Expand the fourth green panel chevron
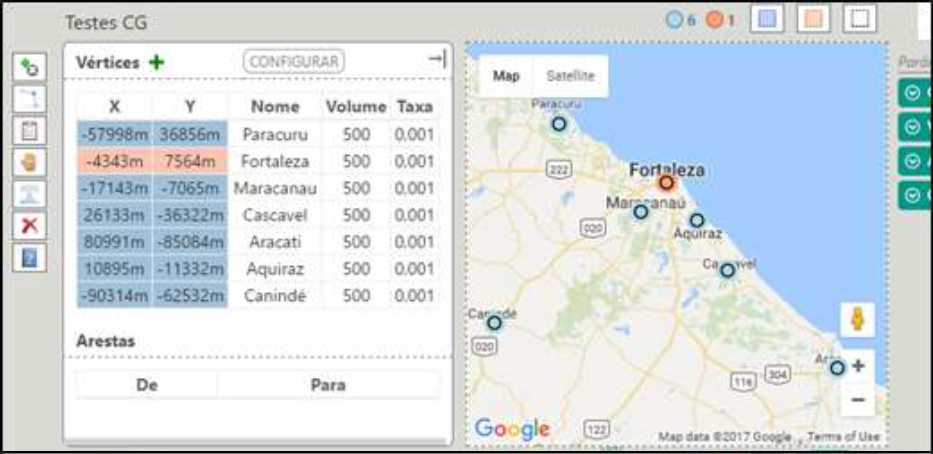The image size is (933, 454). (911, 195)
